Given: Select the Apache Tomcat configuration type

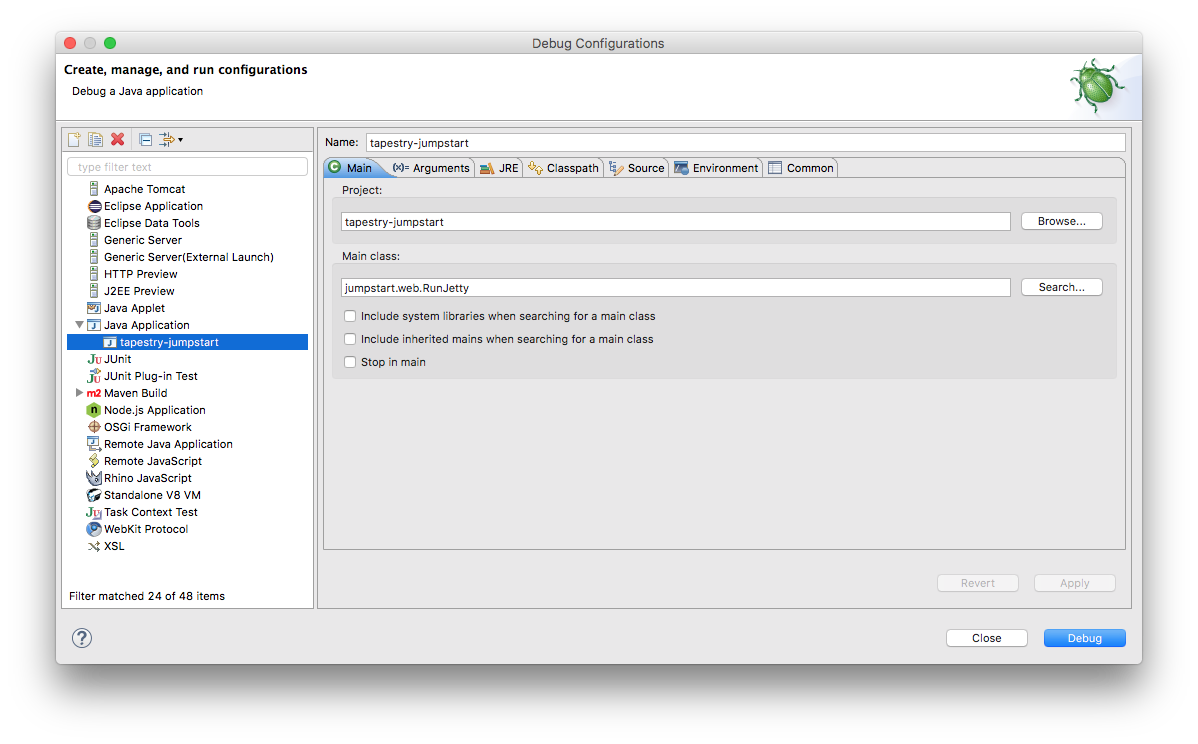Looking at the screenshot, I should tap(144, 189).
